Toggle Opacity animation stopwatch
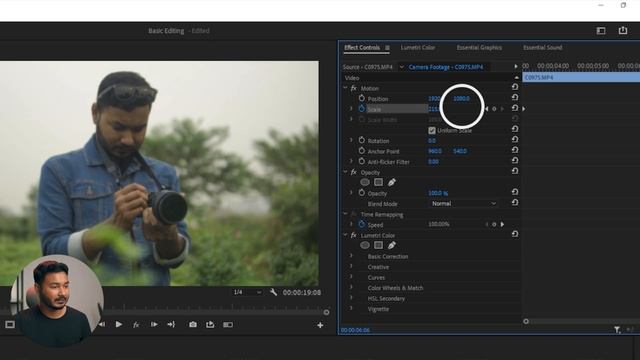The height and width of the screenshot is (360, 640). [362, 193]
